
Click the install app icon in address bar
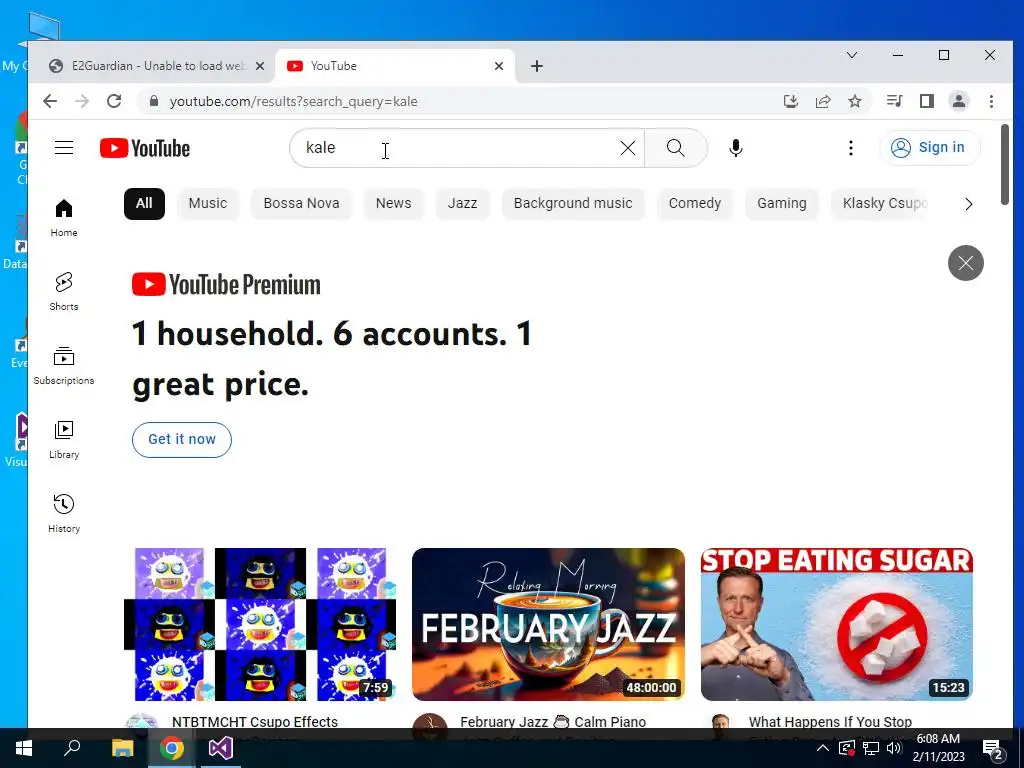(791, 101)
